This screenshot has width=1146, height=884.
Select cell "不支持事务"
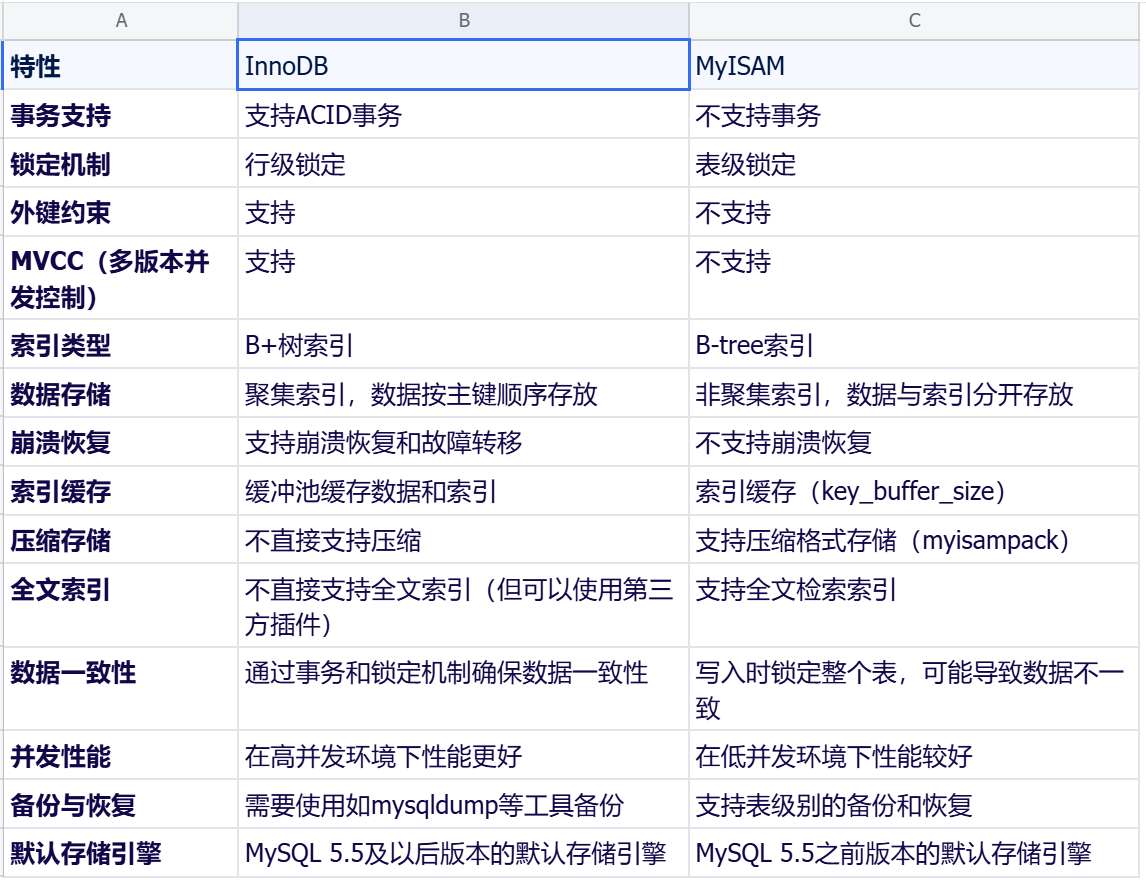tap(914, 115)
